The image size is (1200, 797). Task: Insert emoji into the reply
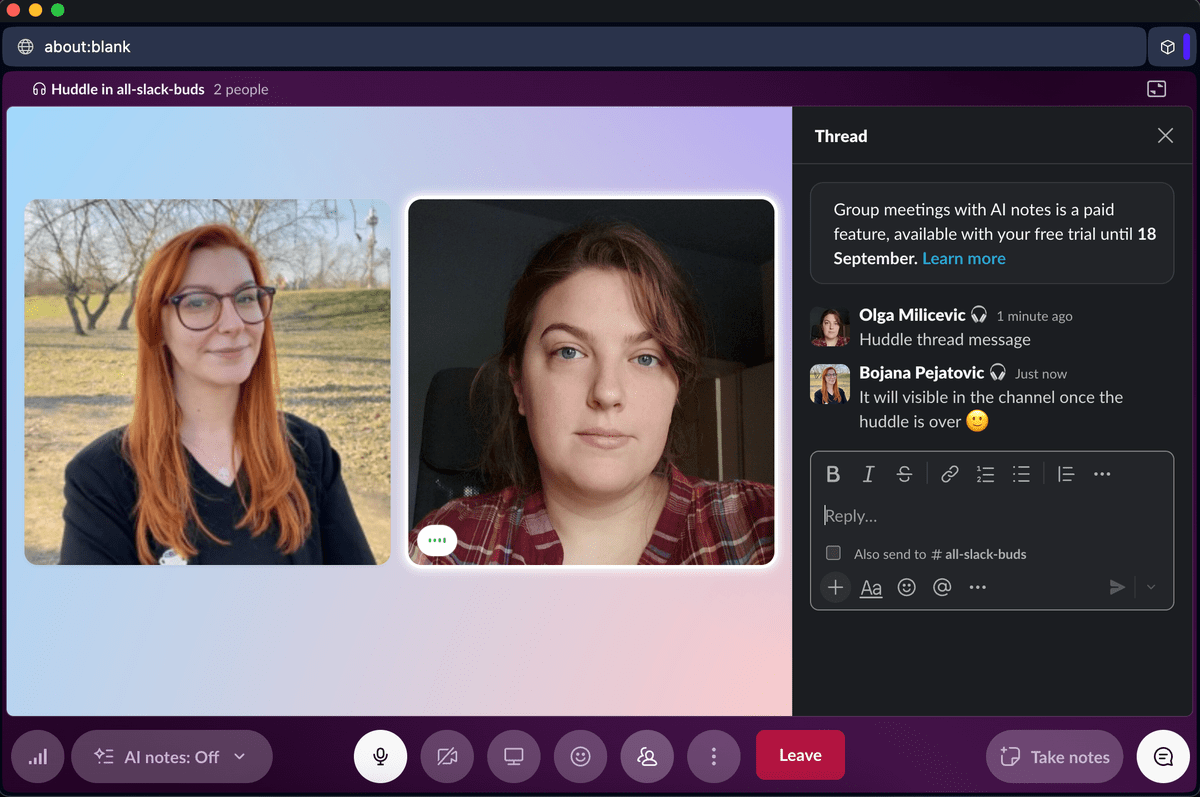pyautogui.click(x=906, y=588)
